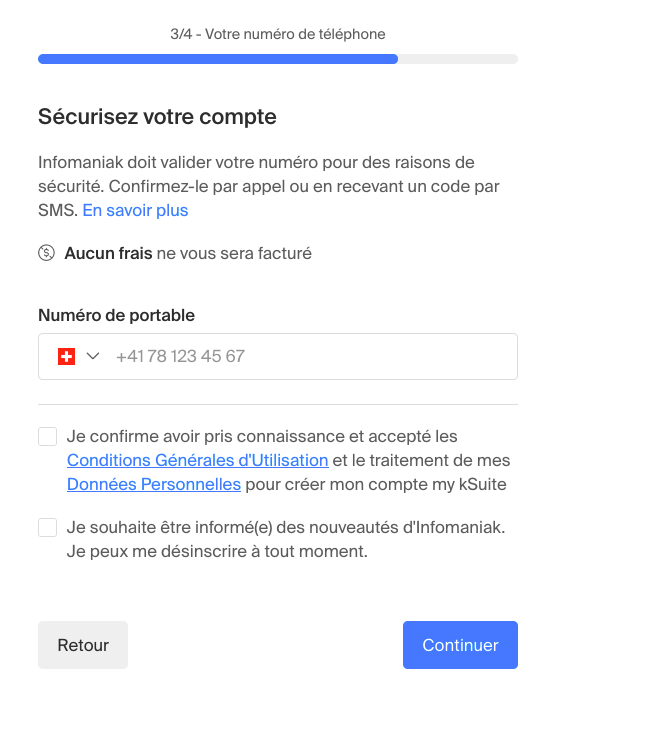This screenshot has height=738, width=657.
Task: Click the Sécurisez votre compte heading
Action: click(157, 117)
